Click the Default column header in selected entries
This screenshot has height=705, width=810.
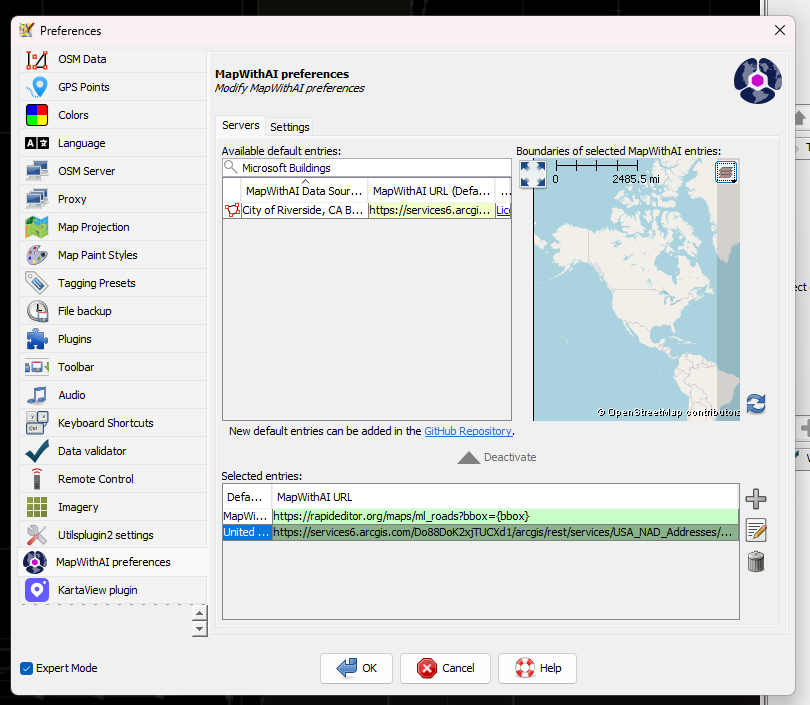[x=247, y=497]
